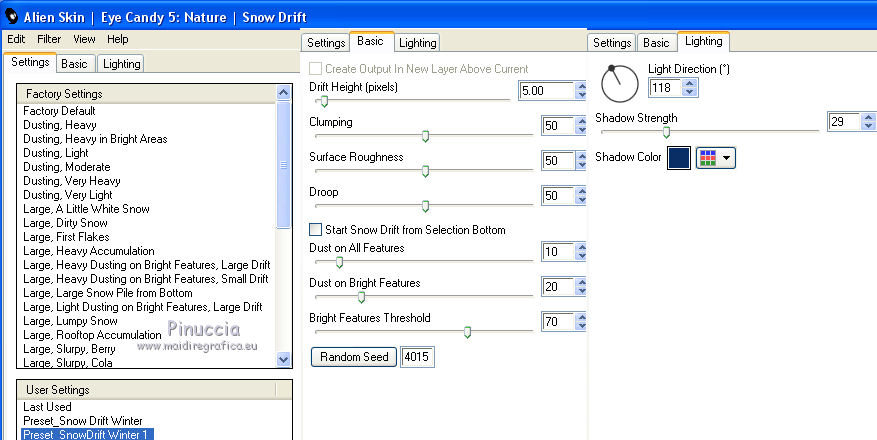
Task: Click the Random Seed button
Action: pos(353,357)
